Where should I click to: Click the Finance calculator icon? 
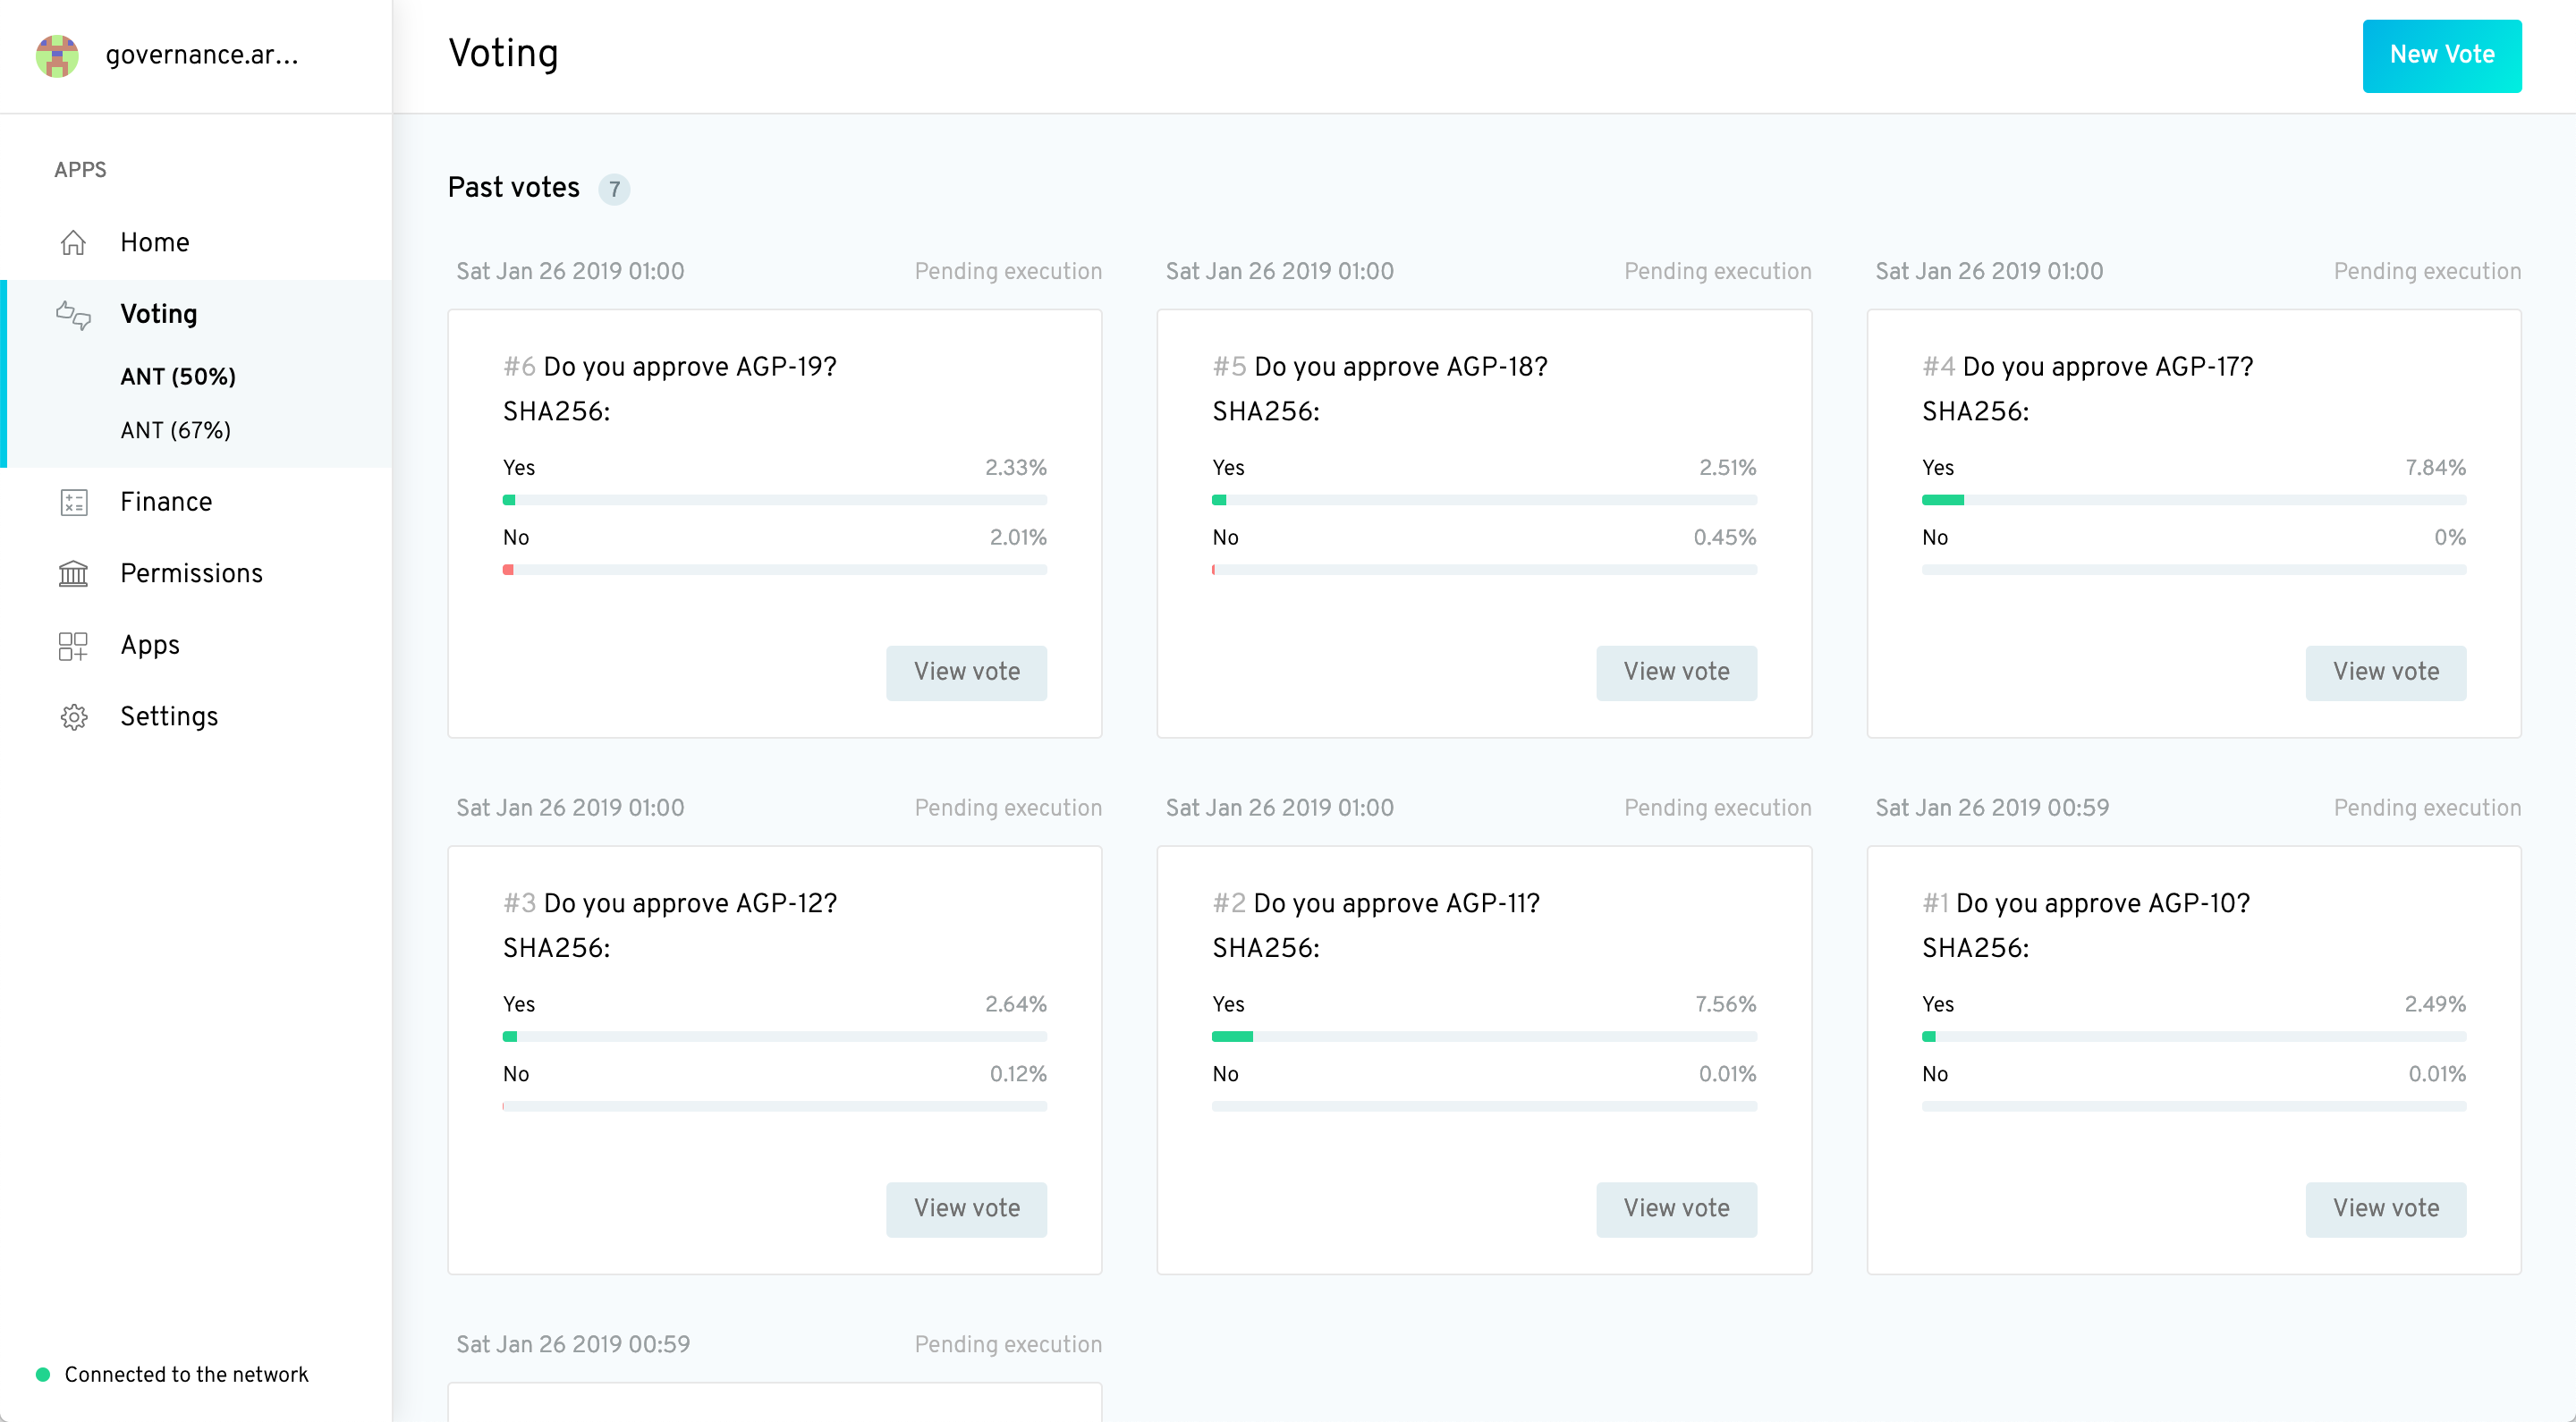pyautogui.click(x=73, y=502)
